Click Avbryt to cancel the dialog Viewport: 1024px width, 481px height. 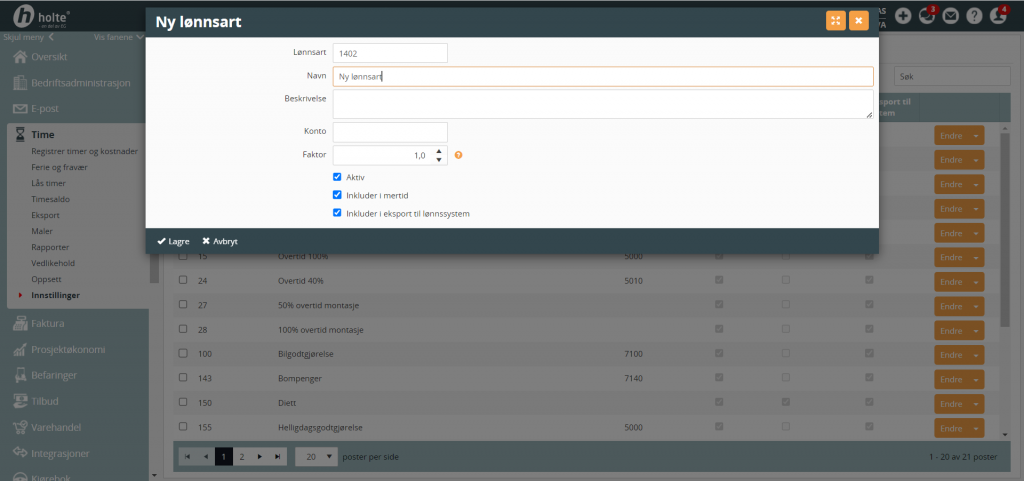pos(220,241)
